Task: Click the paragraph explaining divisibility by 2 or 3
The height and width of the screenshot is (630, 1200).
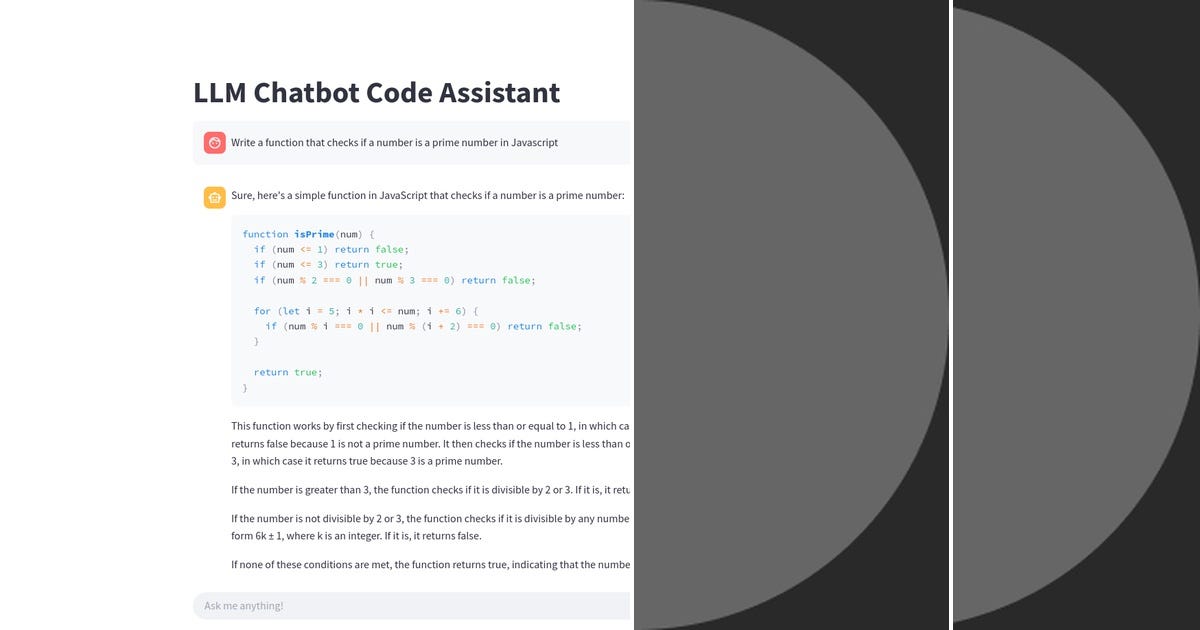Action: tap(420, 490)
